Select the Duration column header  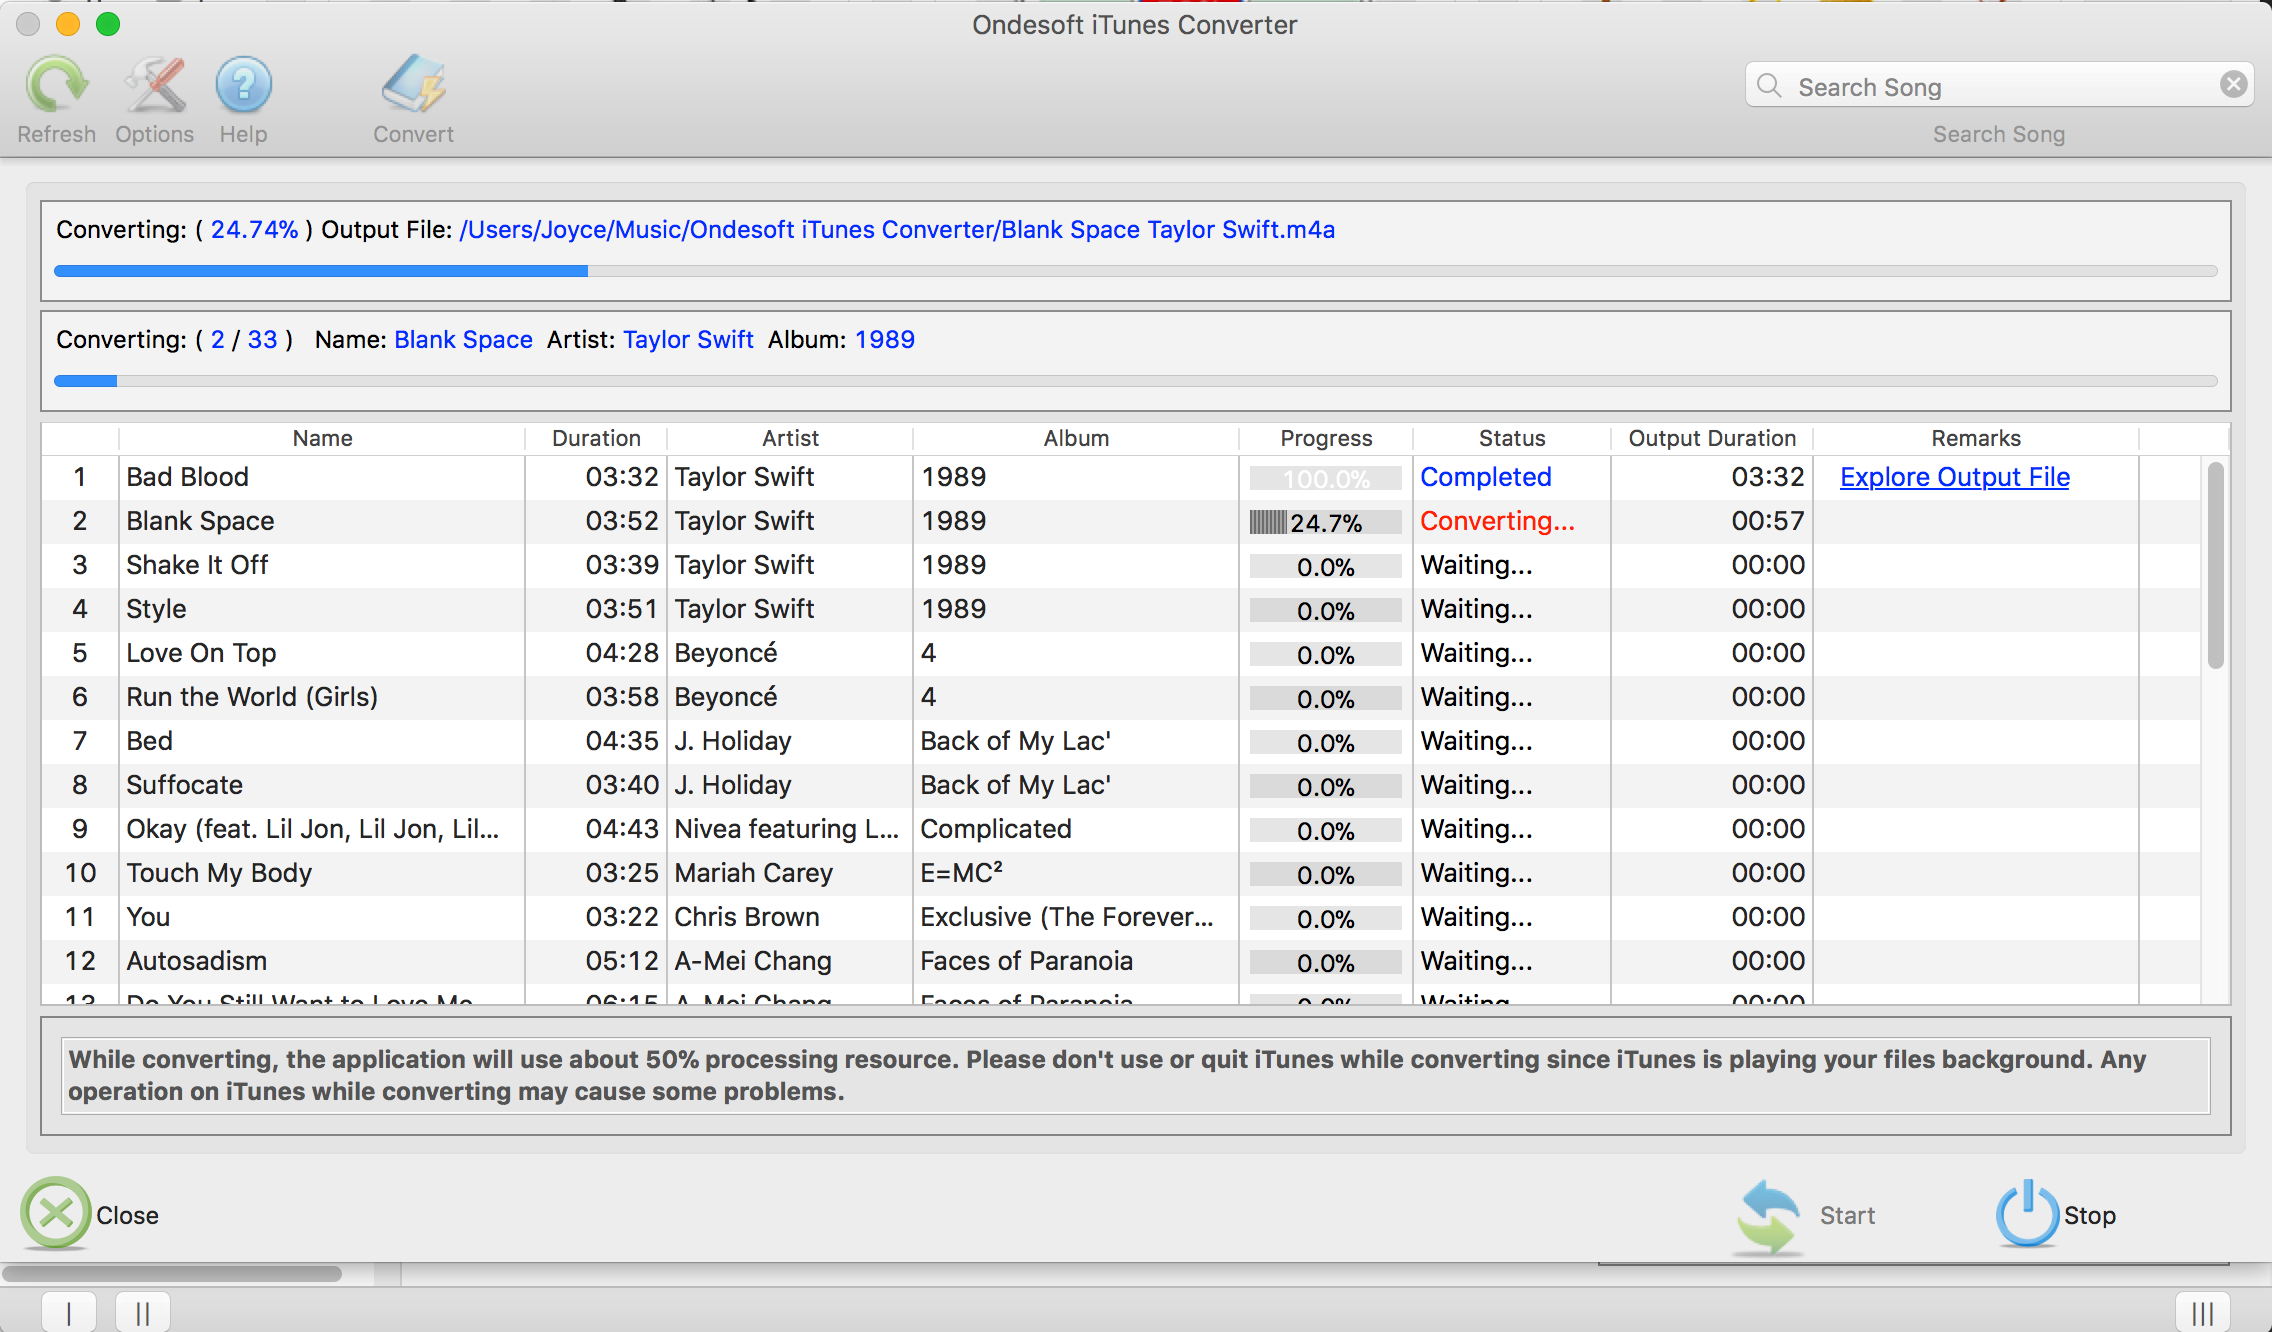point(595,436)
